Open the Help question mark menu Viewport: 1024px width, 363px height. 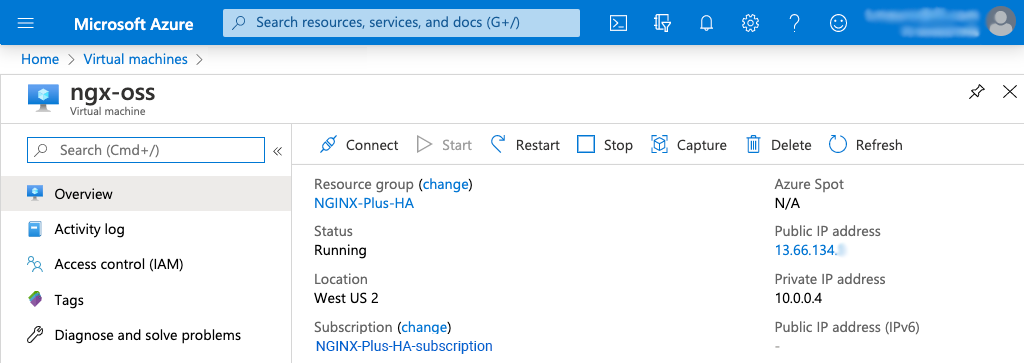pos(794,24)
